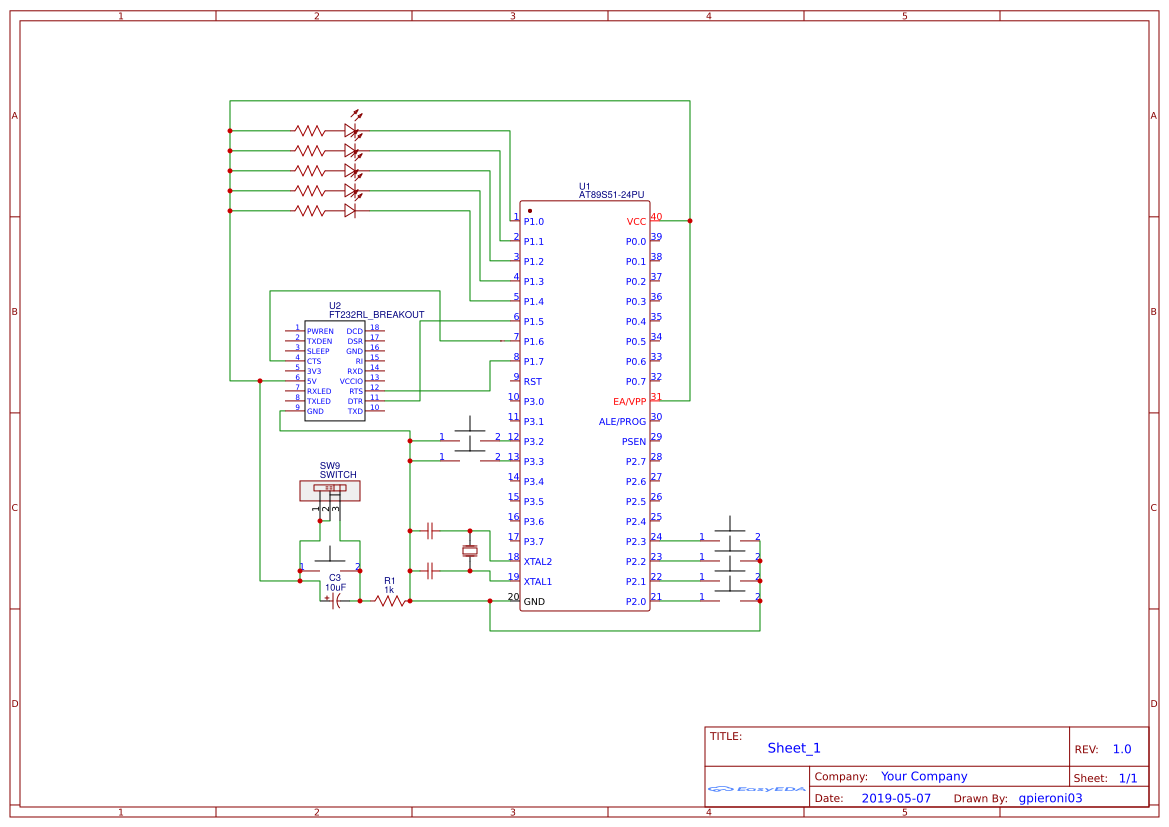This screenshot has height=827, width=1169.
Task: Select the PSEN pin label
Action: point(634,441)
